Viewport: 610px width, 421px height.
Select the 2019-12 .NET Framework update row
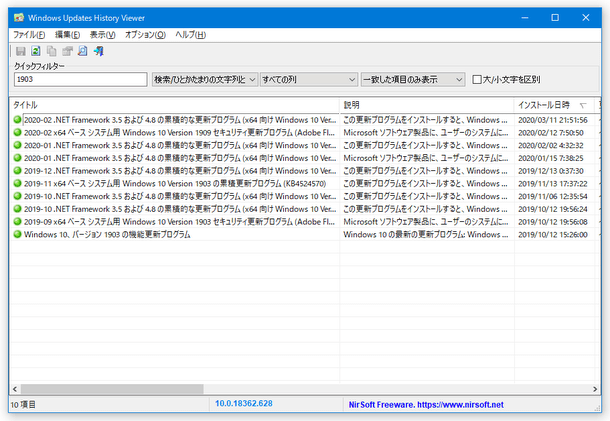[305, 170]
